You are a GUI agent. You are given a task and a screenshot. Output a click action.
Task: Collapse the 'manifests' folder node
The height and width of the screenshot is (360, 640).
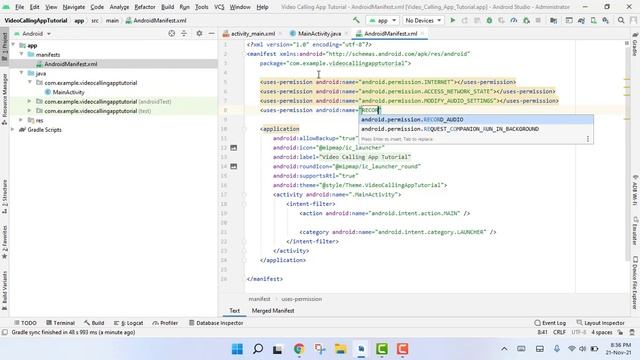22,54
